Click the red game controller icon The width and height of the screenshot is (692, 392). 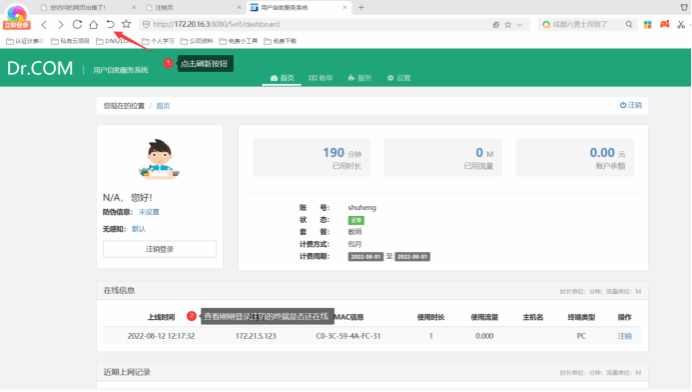(x=665, y=24)
